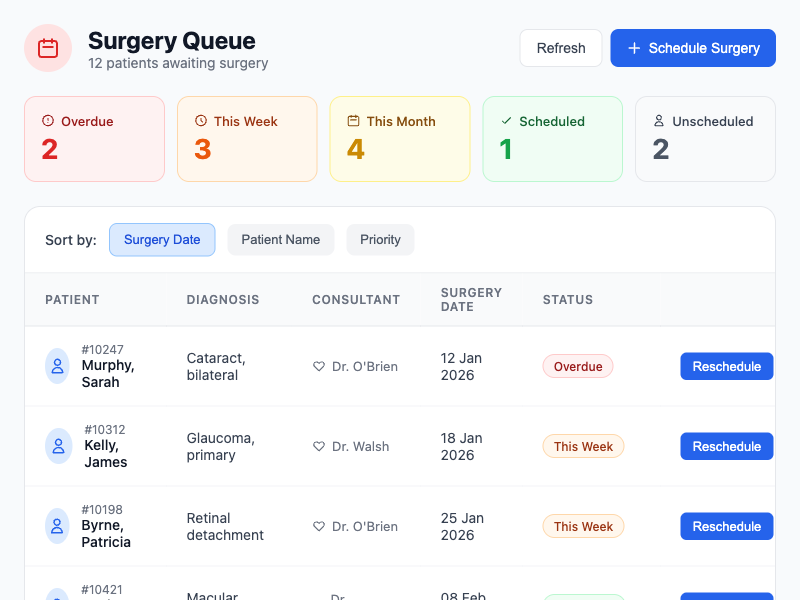Click the PATIENT column header
Screen dimensions: 800x600
click(72, 299)
